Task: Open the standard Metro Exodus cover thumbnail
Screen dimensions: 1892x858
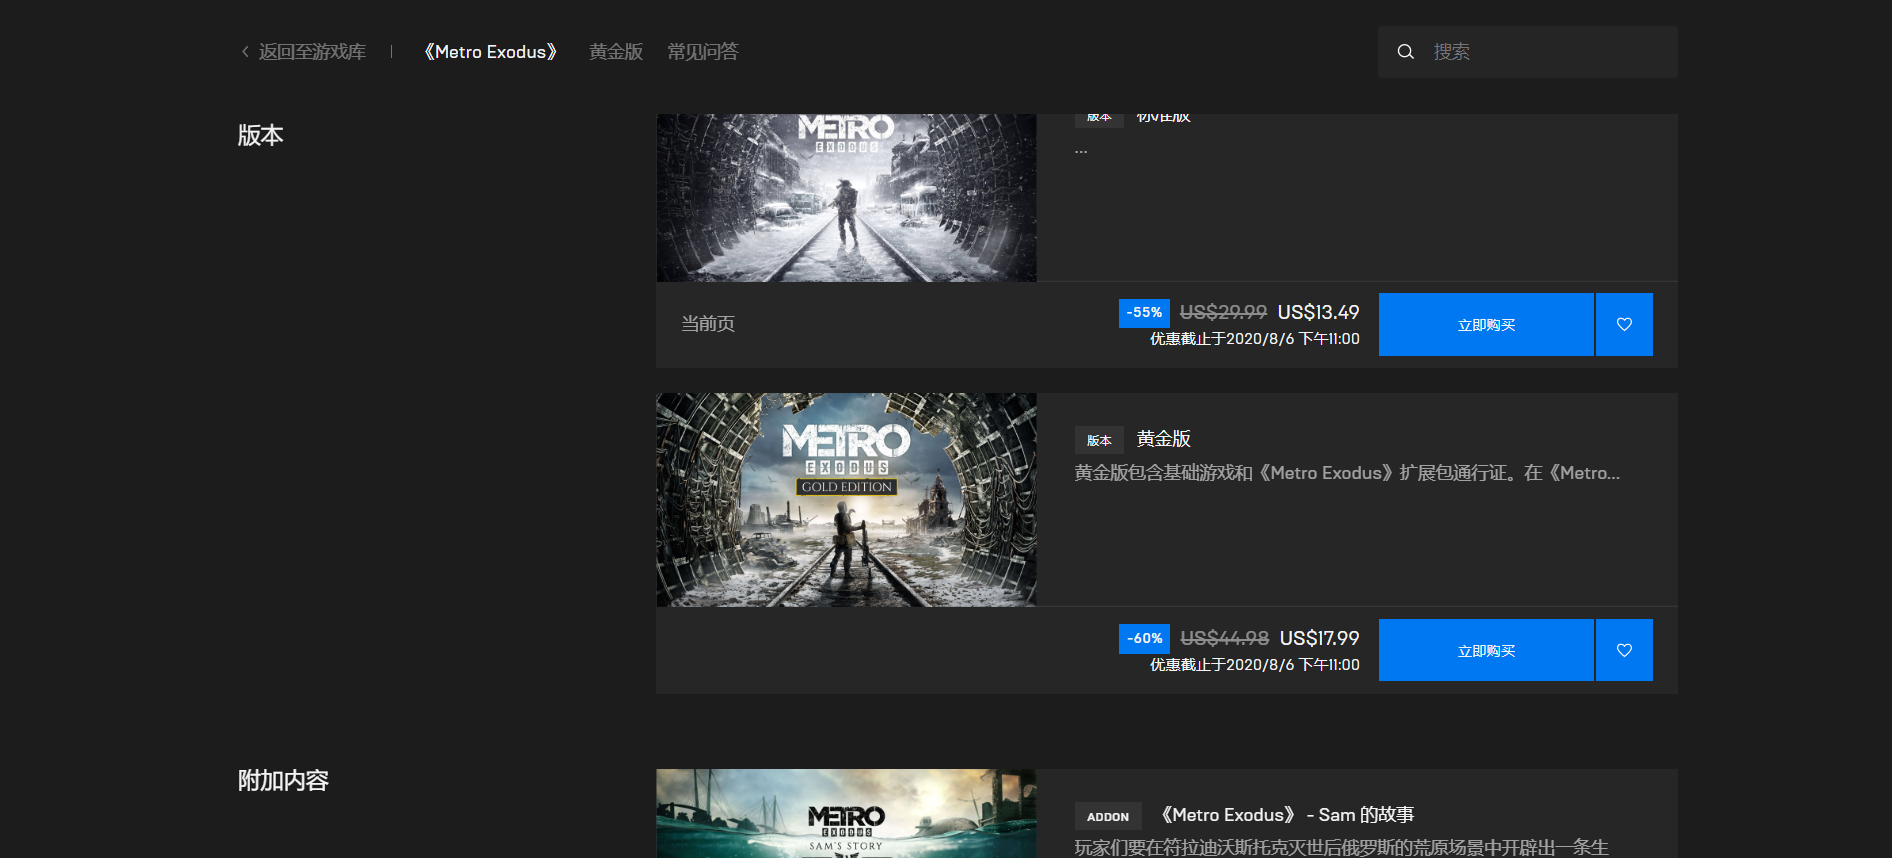Action: [846, 198]
